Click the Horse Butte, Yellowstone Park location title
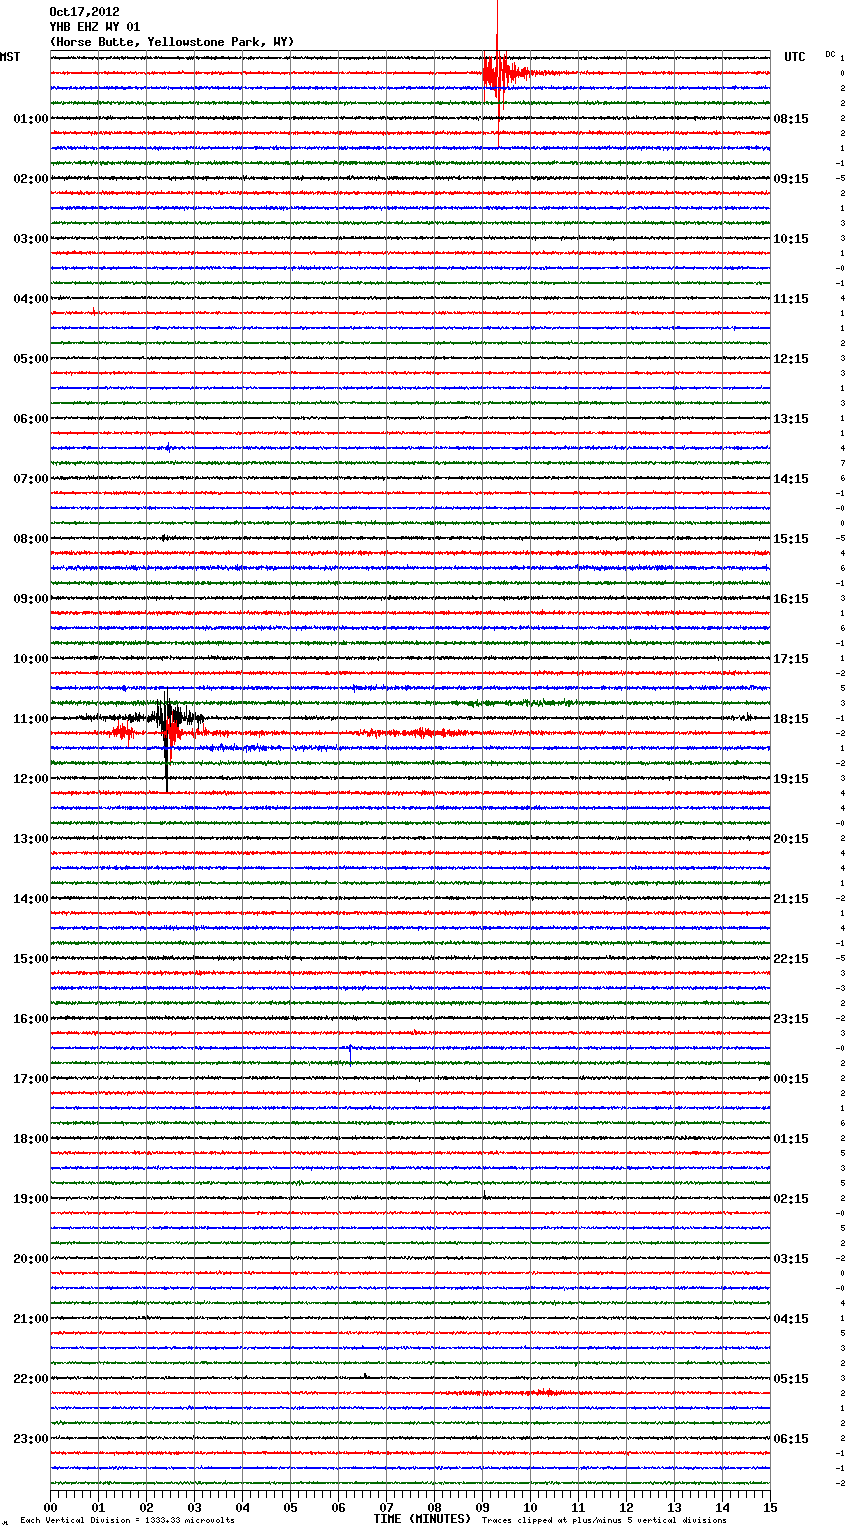 pos(172,42)
